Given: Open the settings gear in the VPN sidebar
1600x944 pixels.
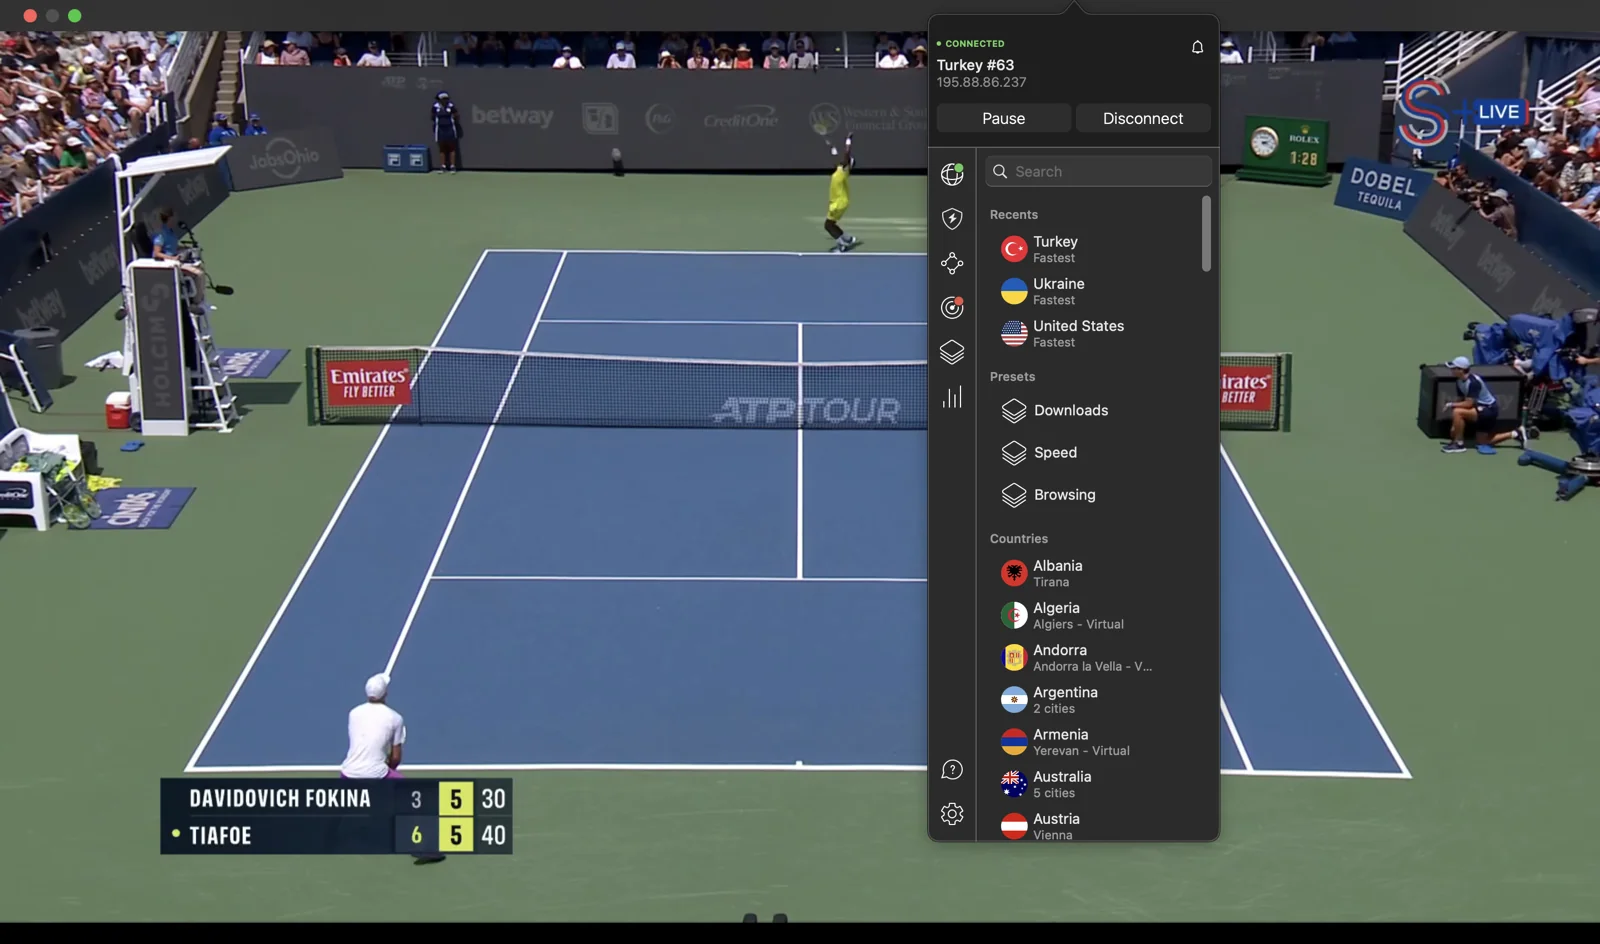Looking at the screenshot, I should pos(952,814).
